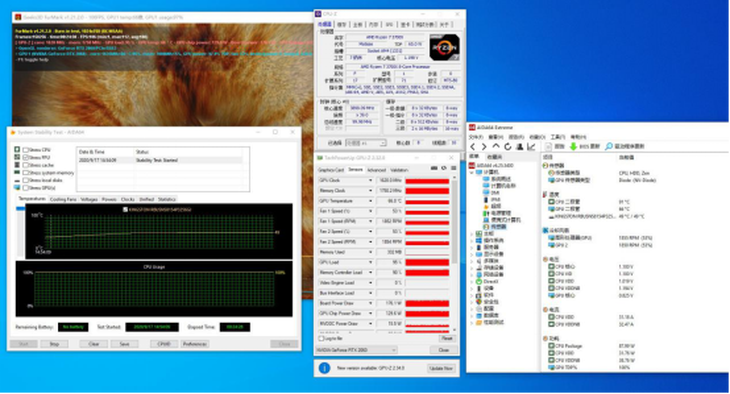Open the processor selection dropdown in CPU-Z

[x=365, y=143]
